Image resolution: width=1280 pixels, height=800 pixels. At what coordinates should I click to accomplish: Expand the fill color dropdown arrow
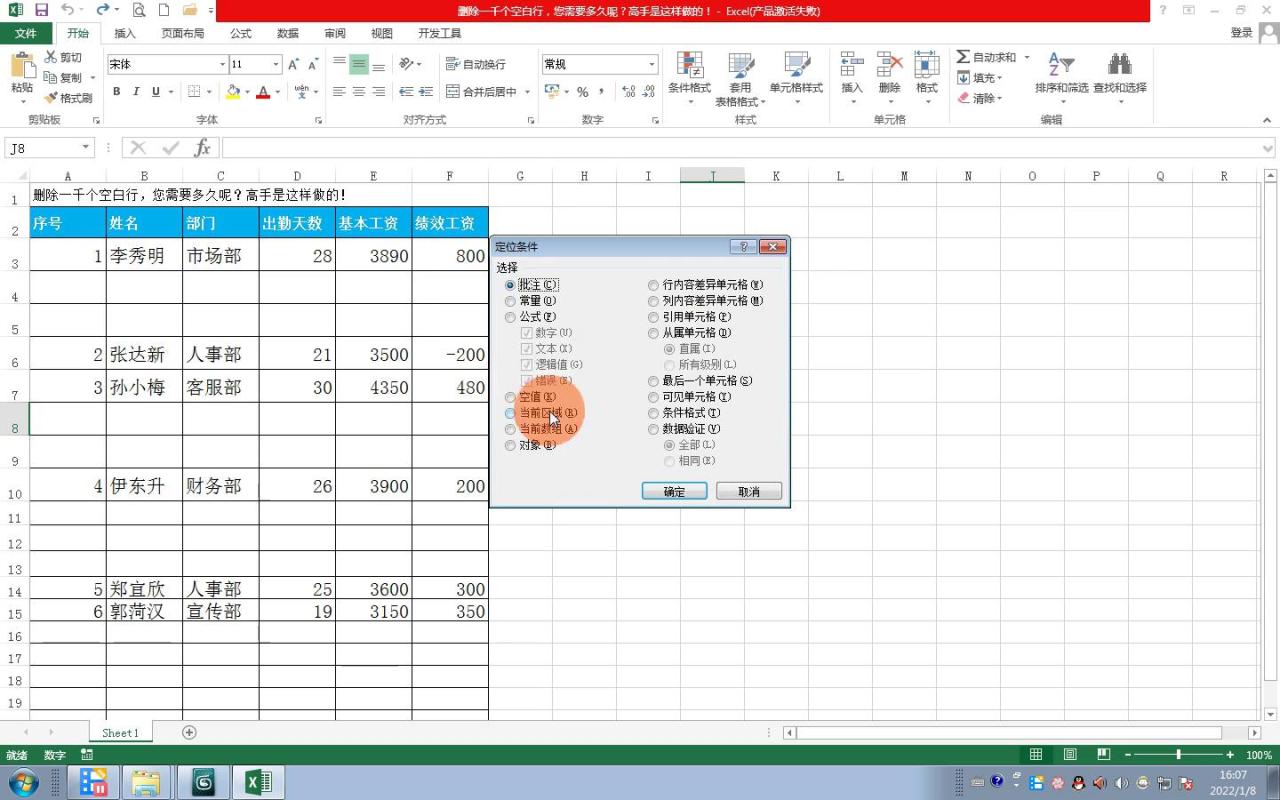point(247,92)
